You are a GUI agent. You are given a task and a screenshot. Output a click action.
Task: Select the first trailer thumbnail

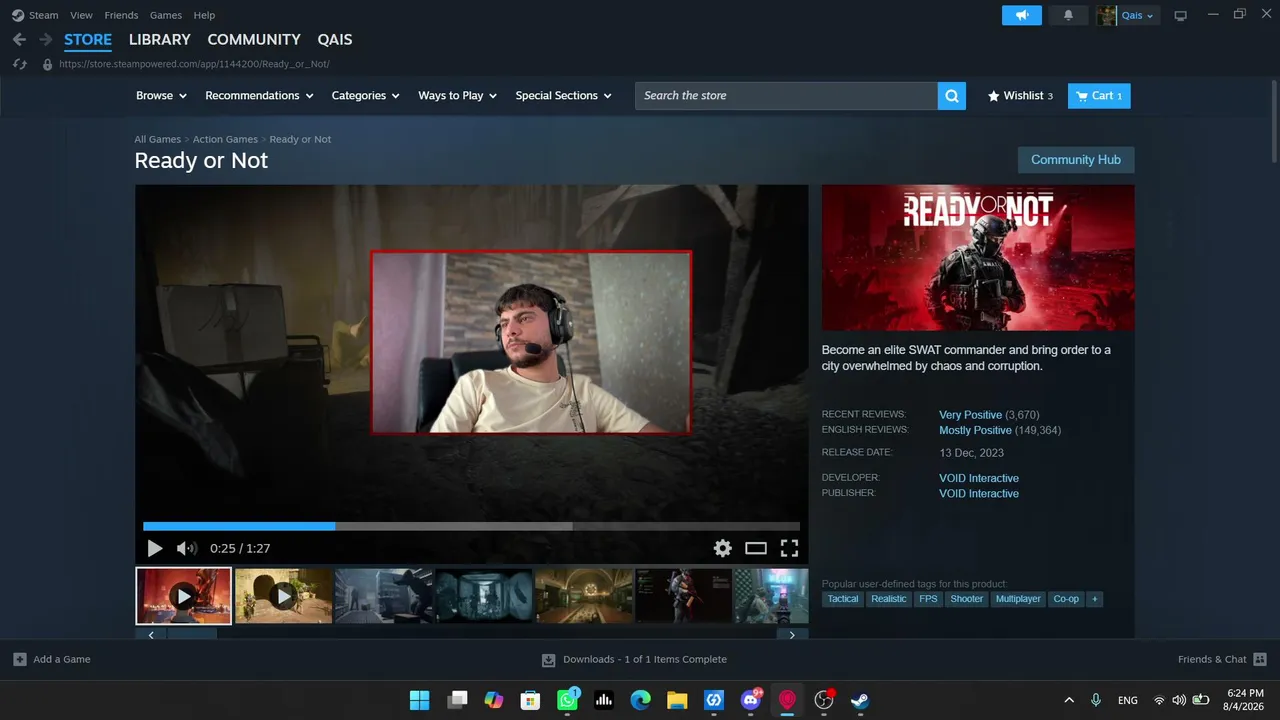(x=183, y=596)
